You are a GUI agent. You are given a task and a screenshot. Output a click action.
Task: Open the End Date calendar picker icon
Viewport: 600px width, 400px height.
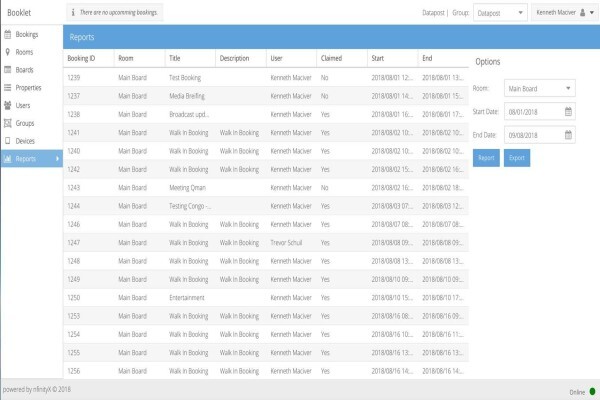pos(568,135)
